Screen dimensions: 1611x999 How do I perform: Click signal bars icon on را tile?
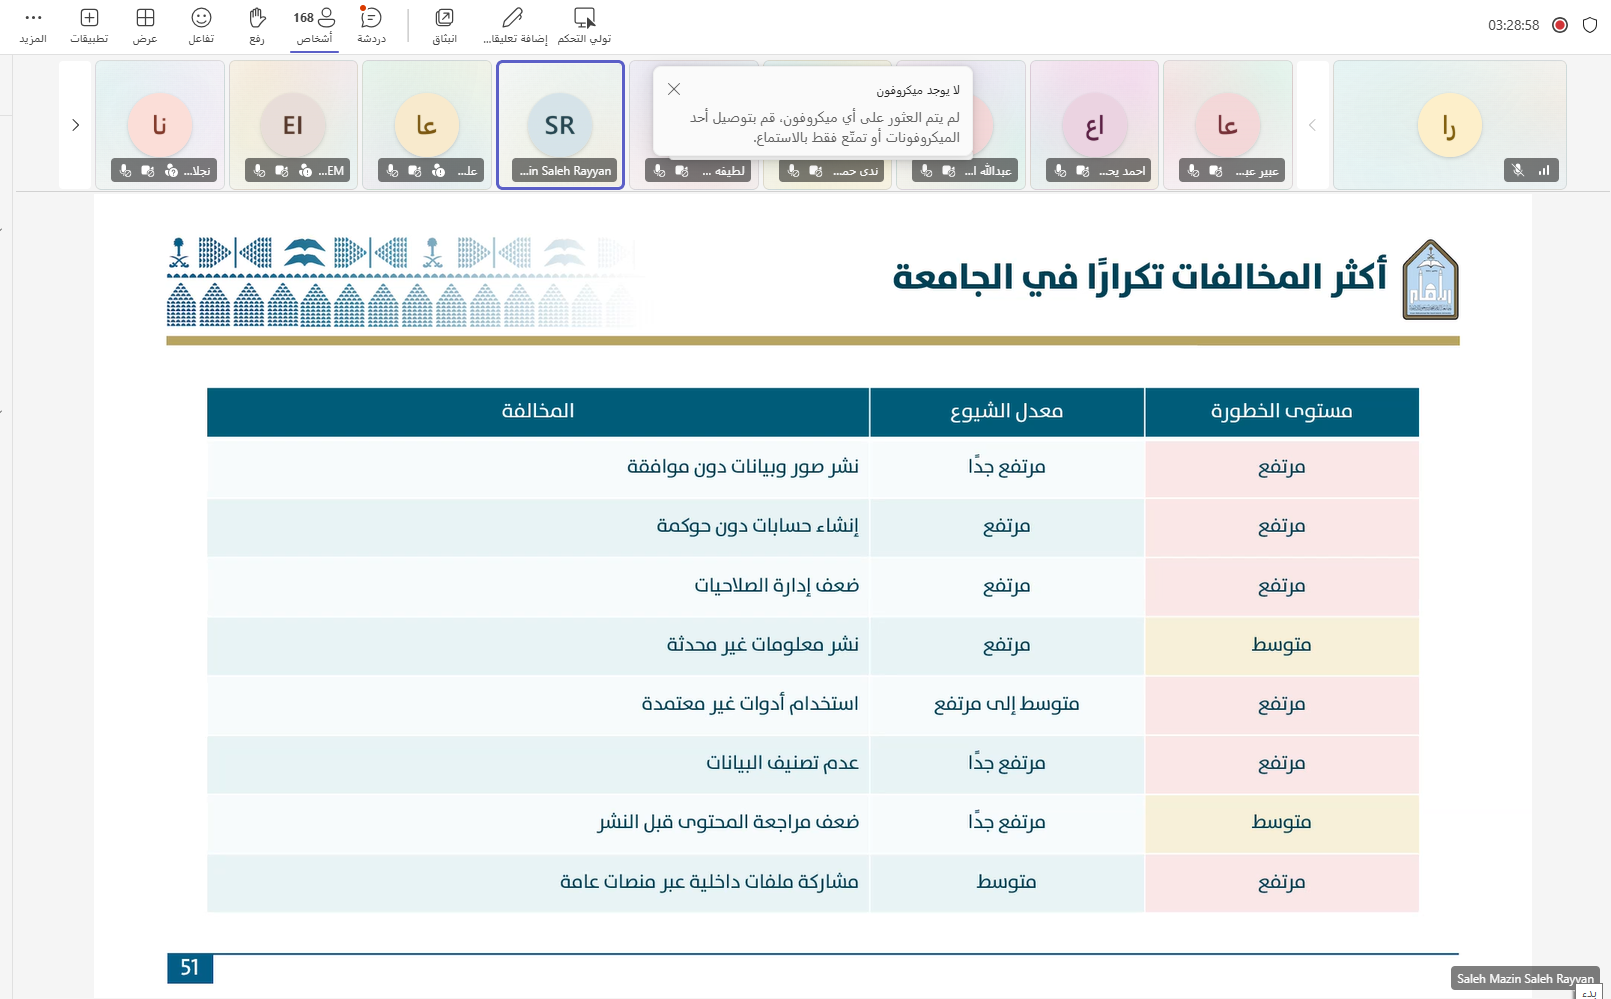(x=1543, y=171)
